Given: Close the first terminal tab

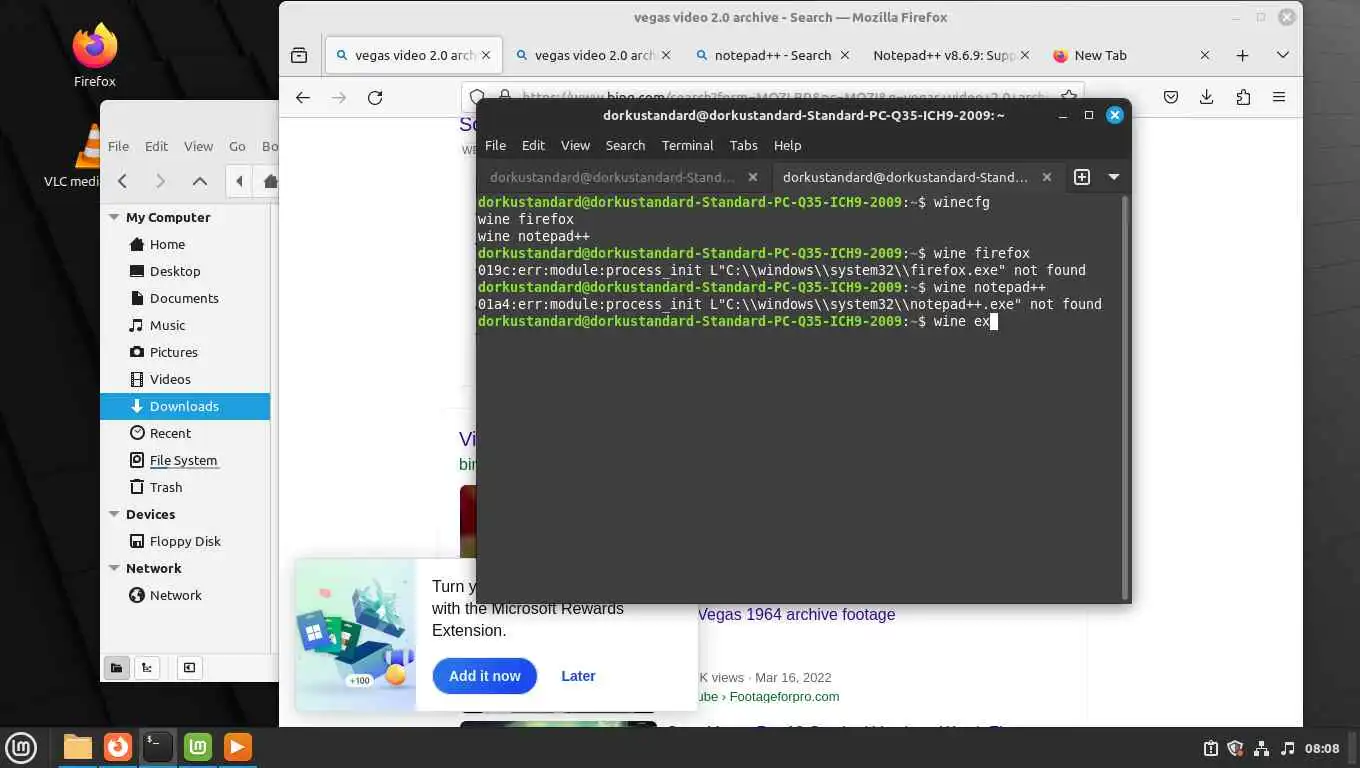Looking at the screenshot, I should [x=753, y=177].
